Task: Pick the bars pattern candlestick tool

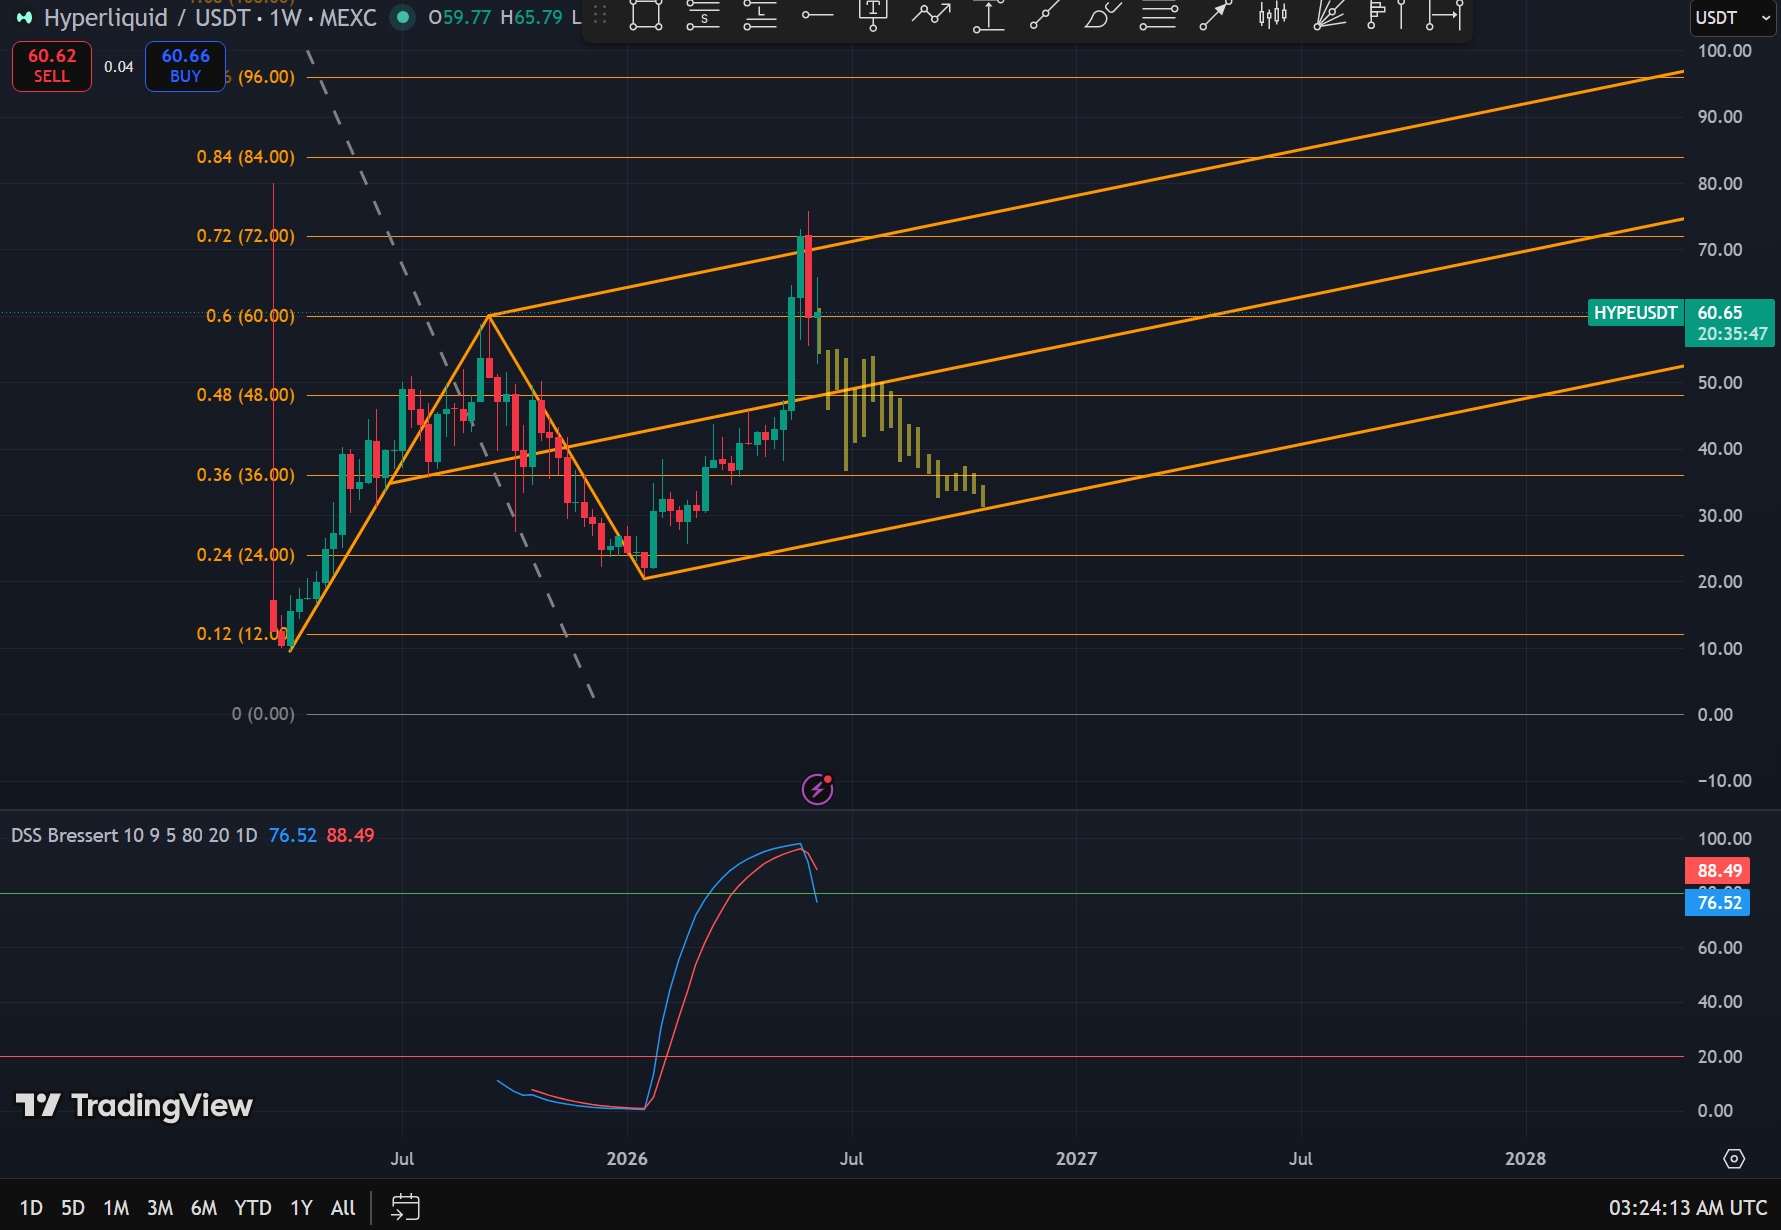Action: point(1272,16)
